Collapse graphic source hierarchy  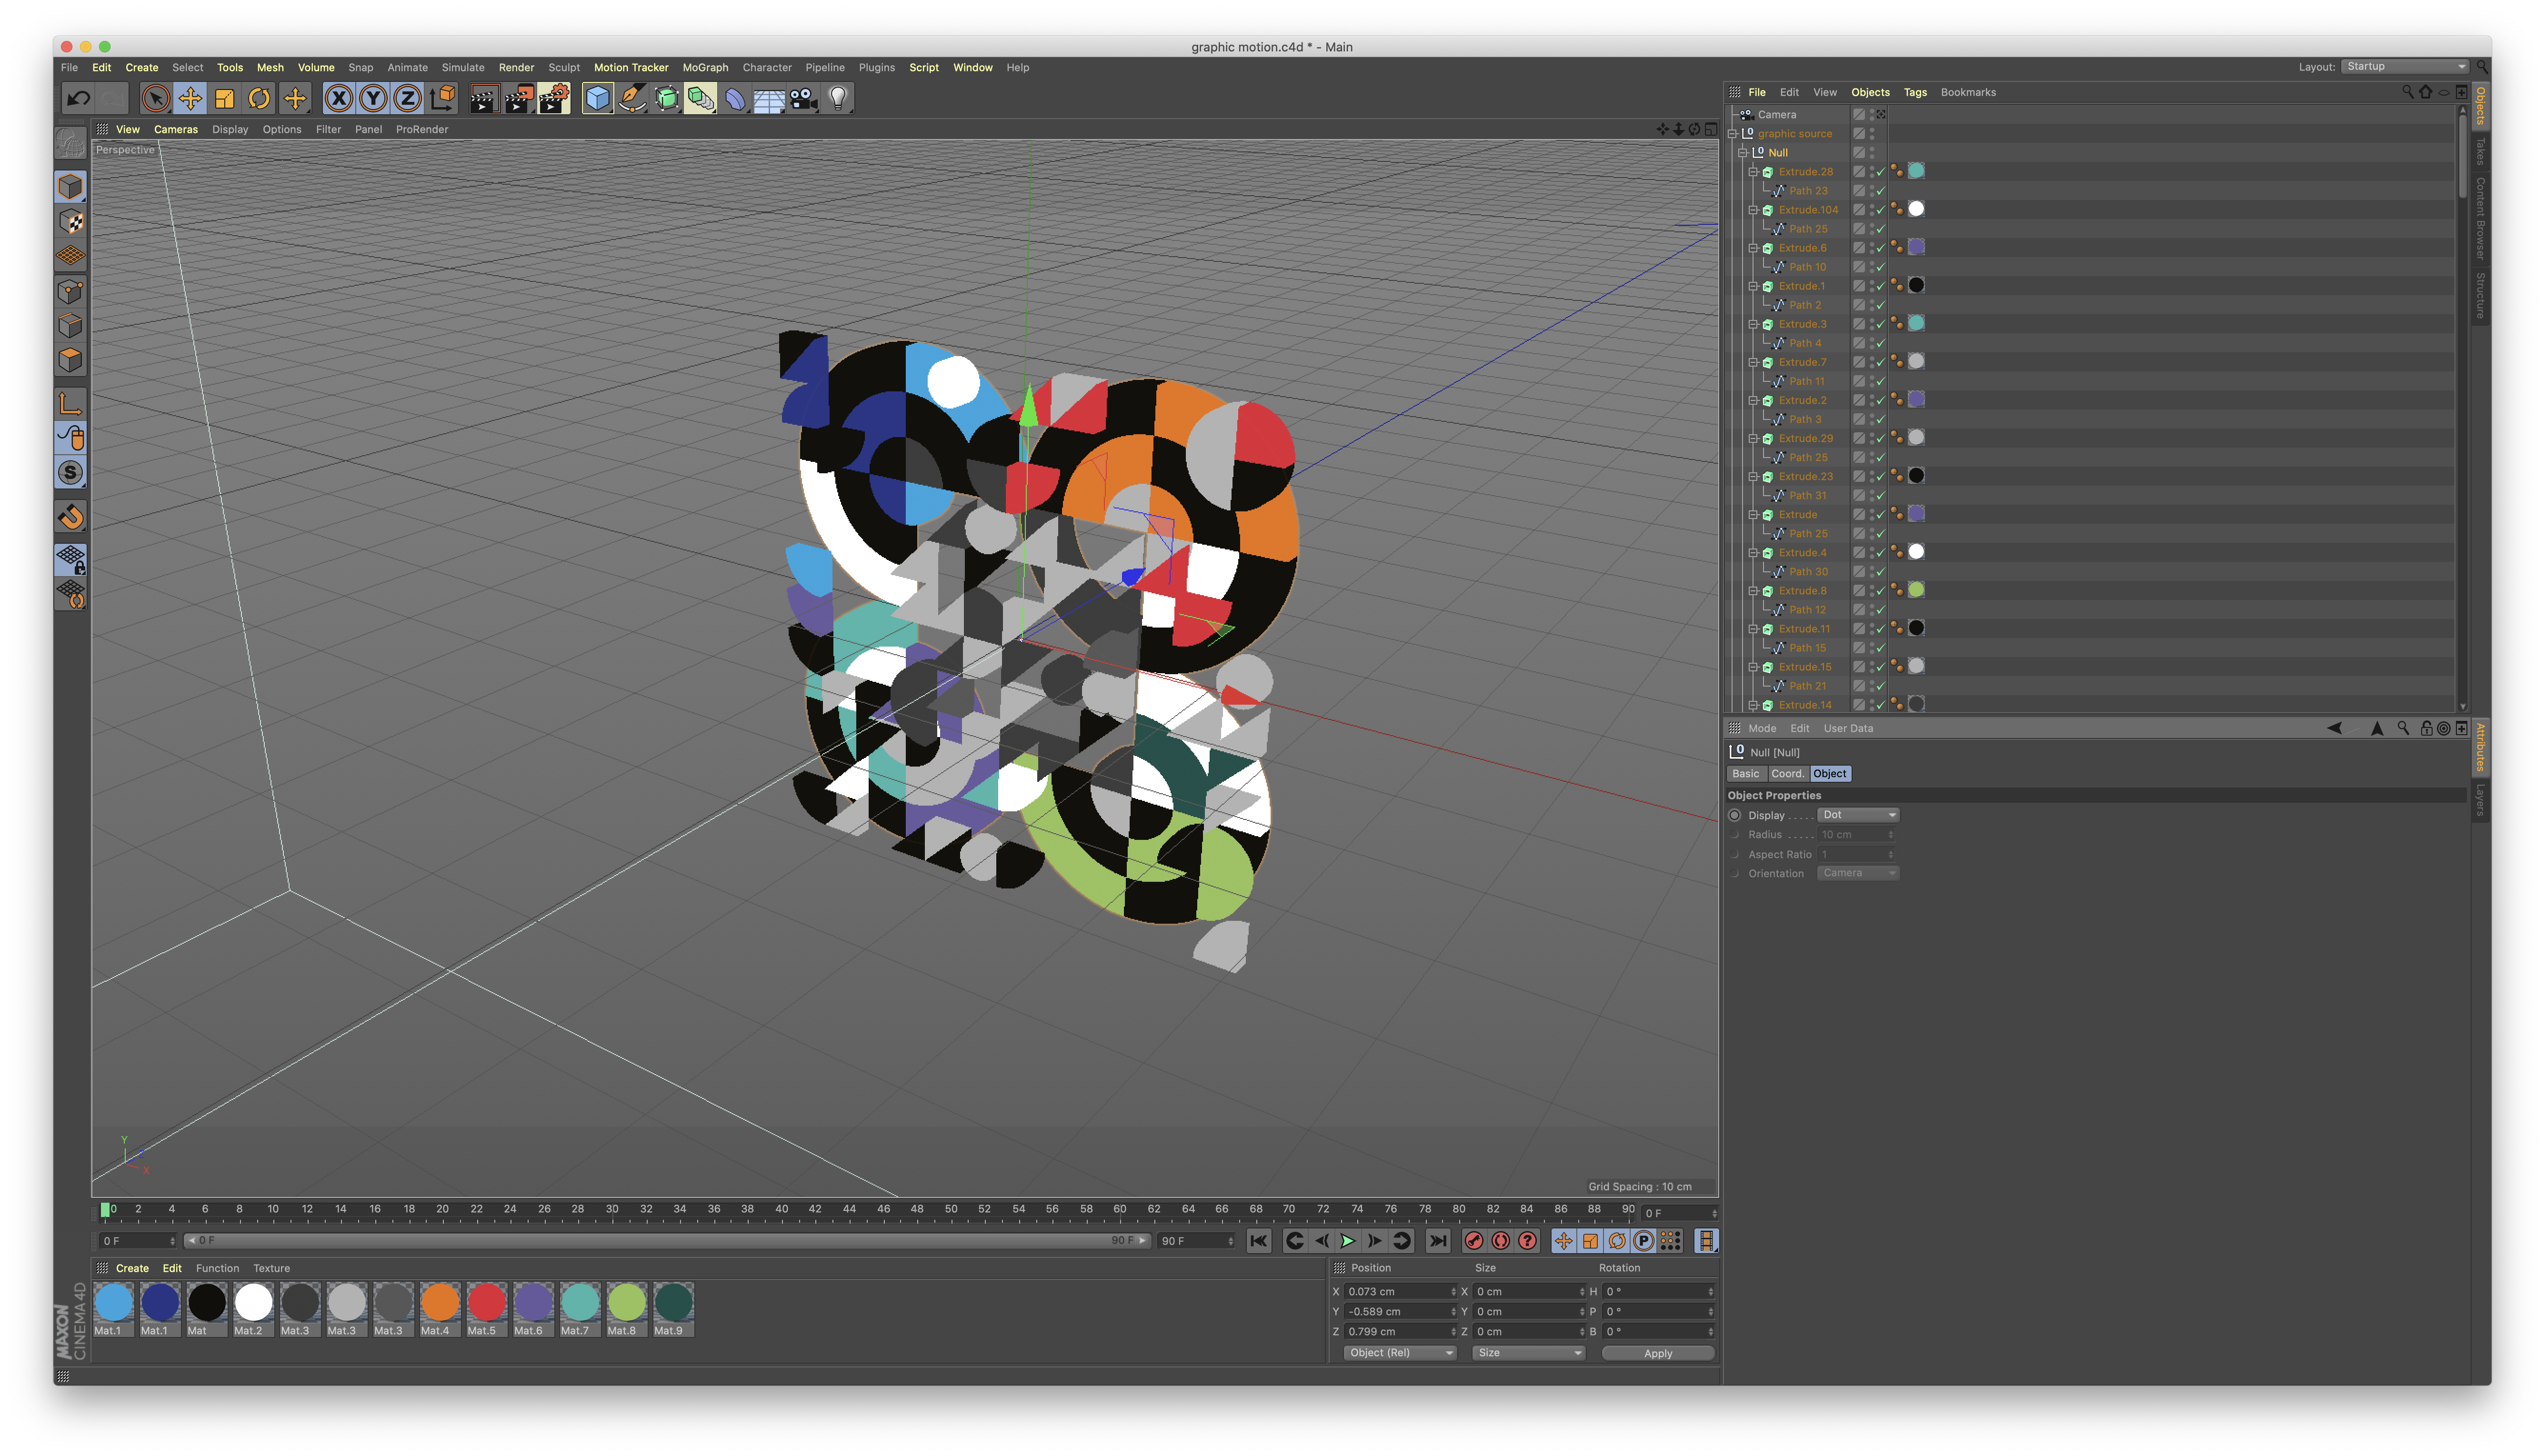tap(1733, 134)
